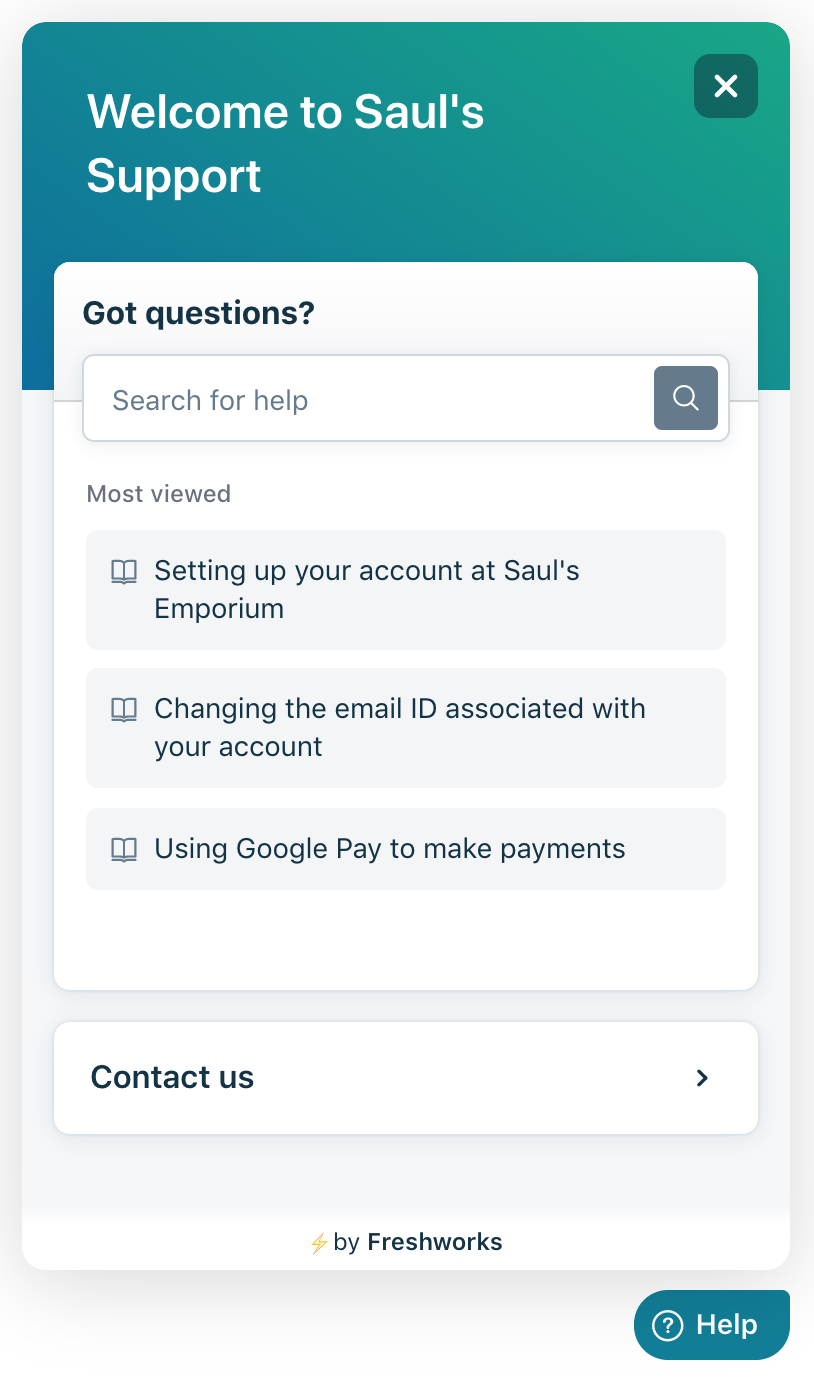
Task: Expand Contact us via the chevron arrow
Action: pos(702,1078)
